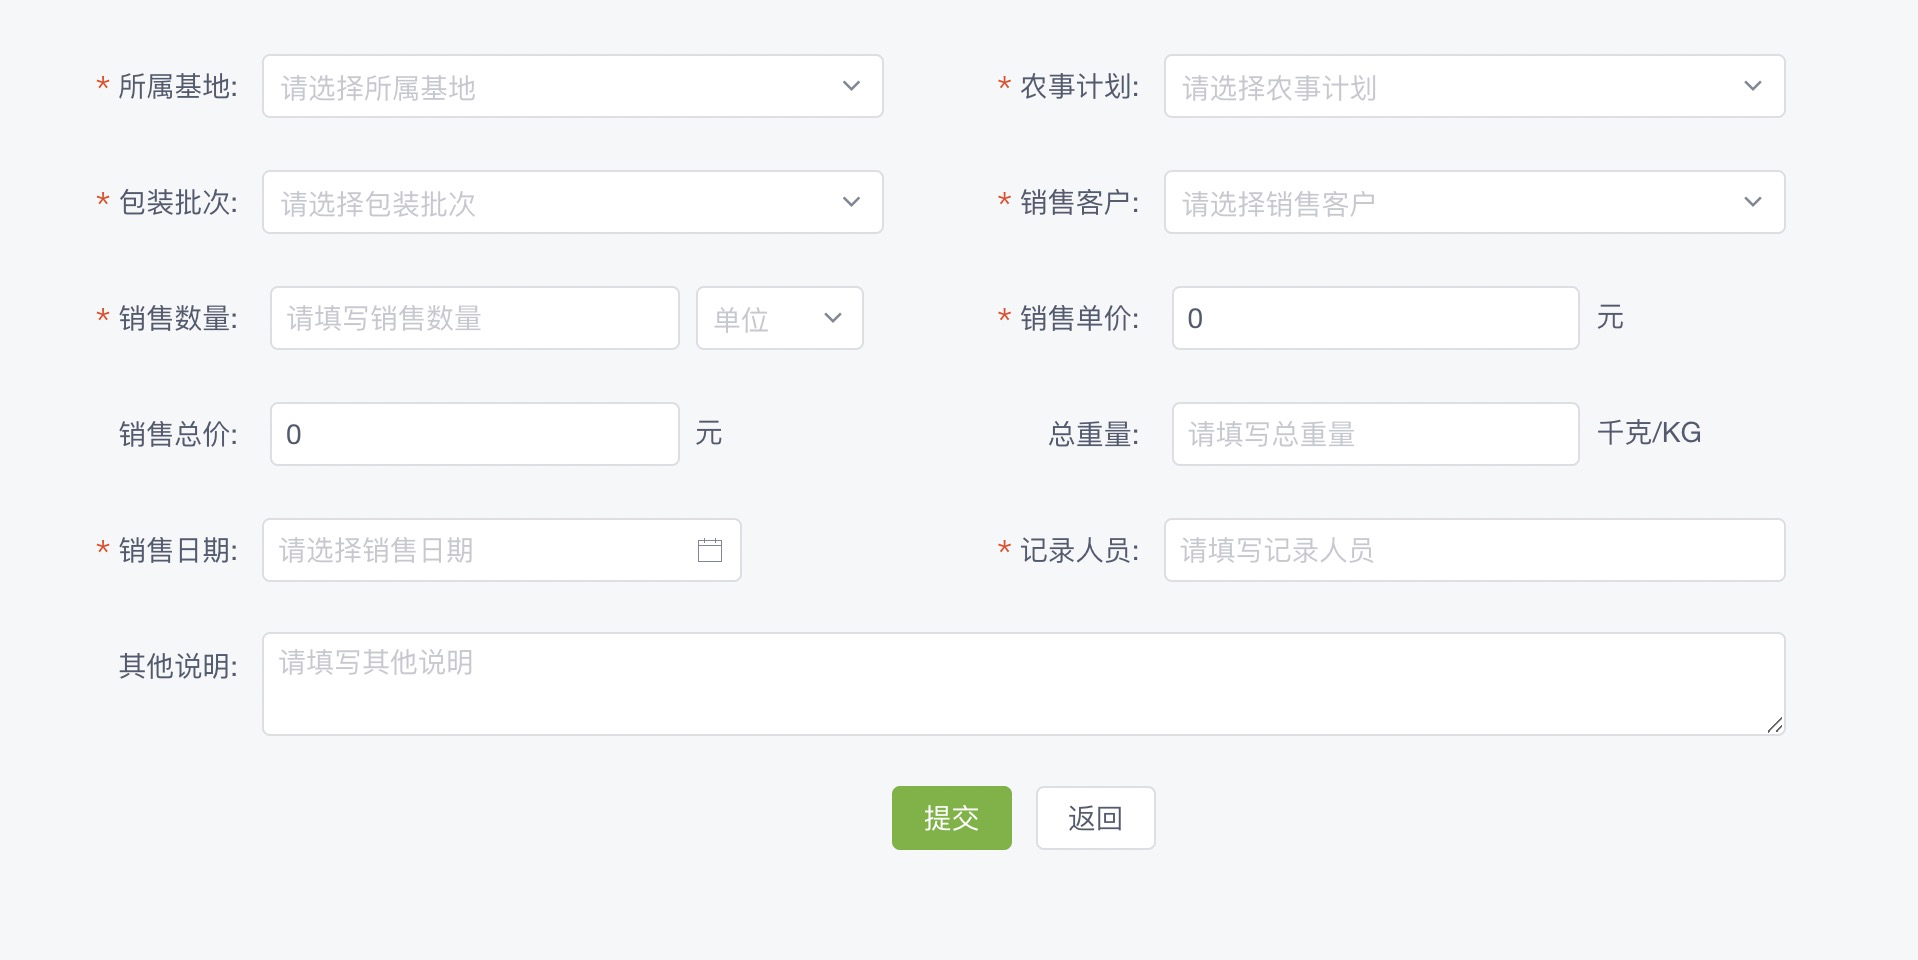Viewport: 1918px width, 960px height.
Task: Expand the 请选择所属基地 select box
Action: 573,86
